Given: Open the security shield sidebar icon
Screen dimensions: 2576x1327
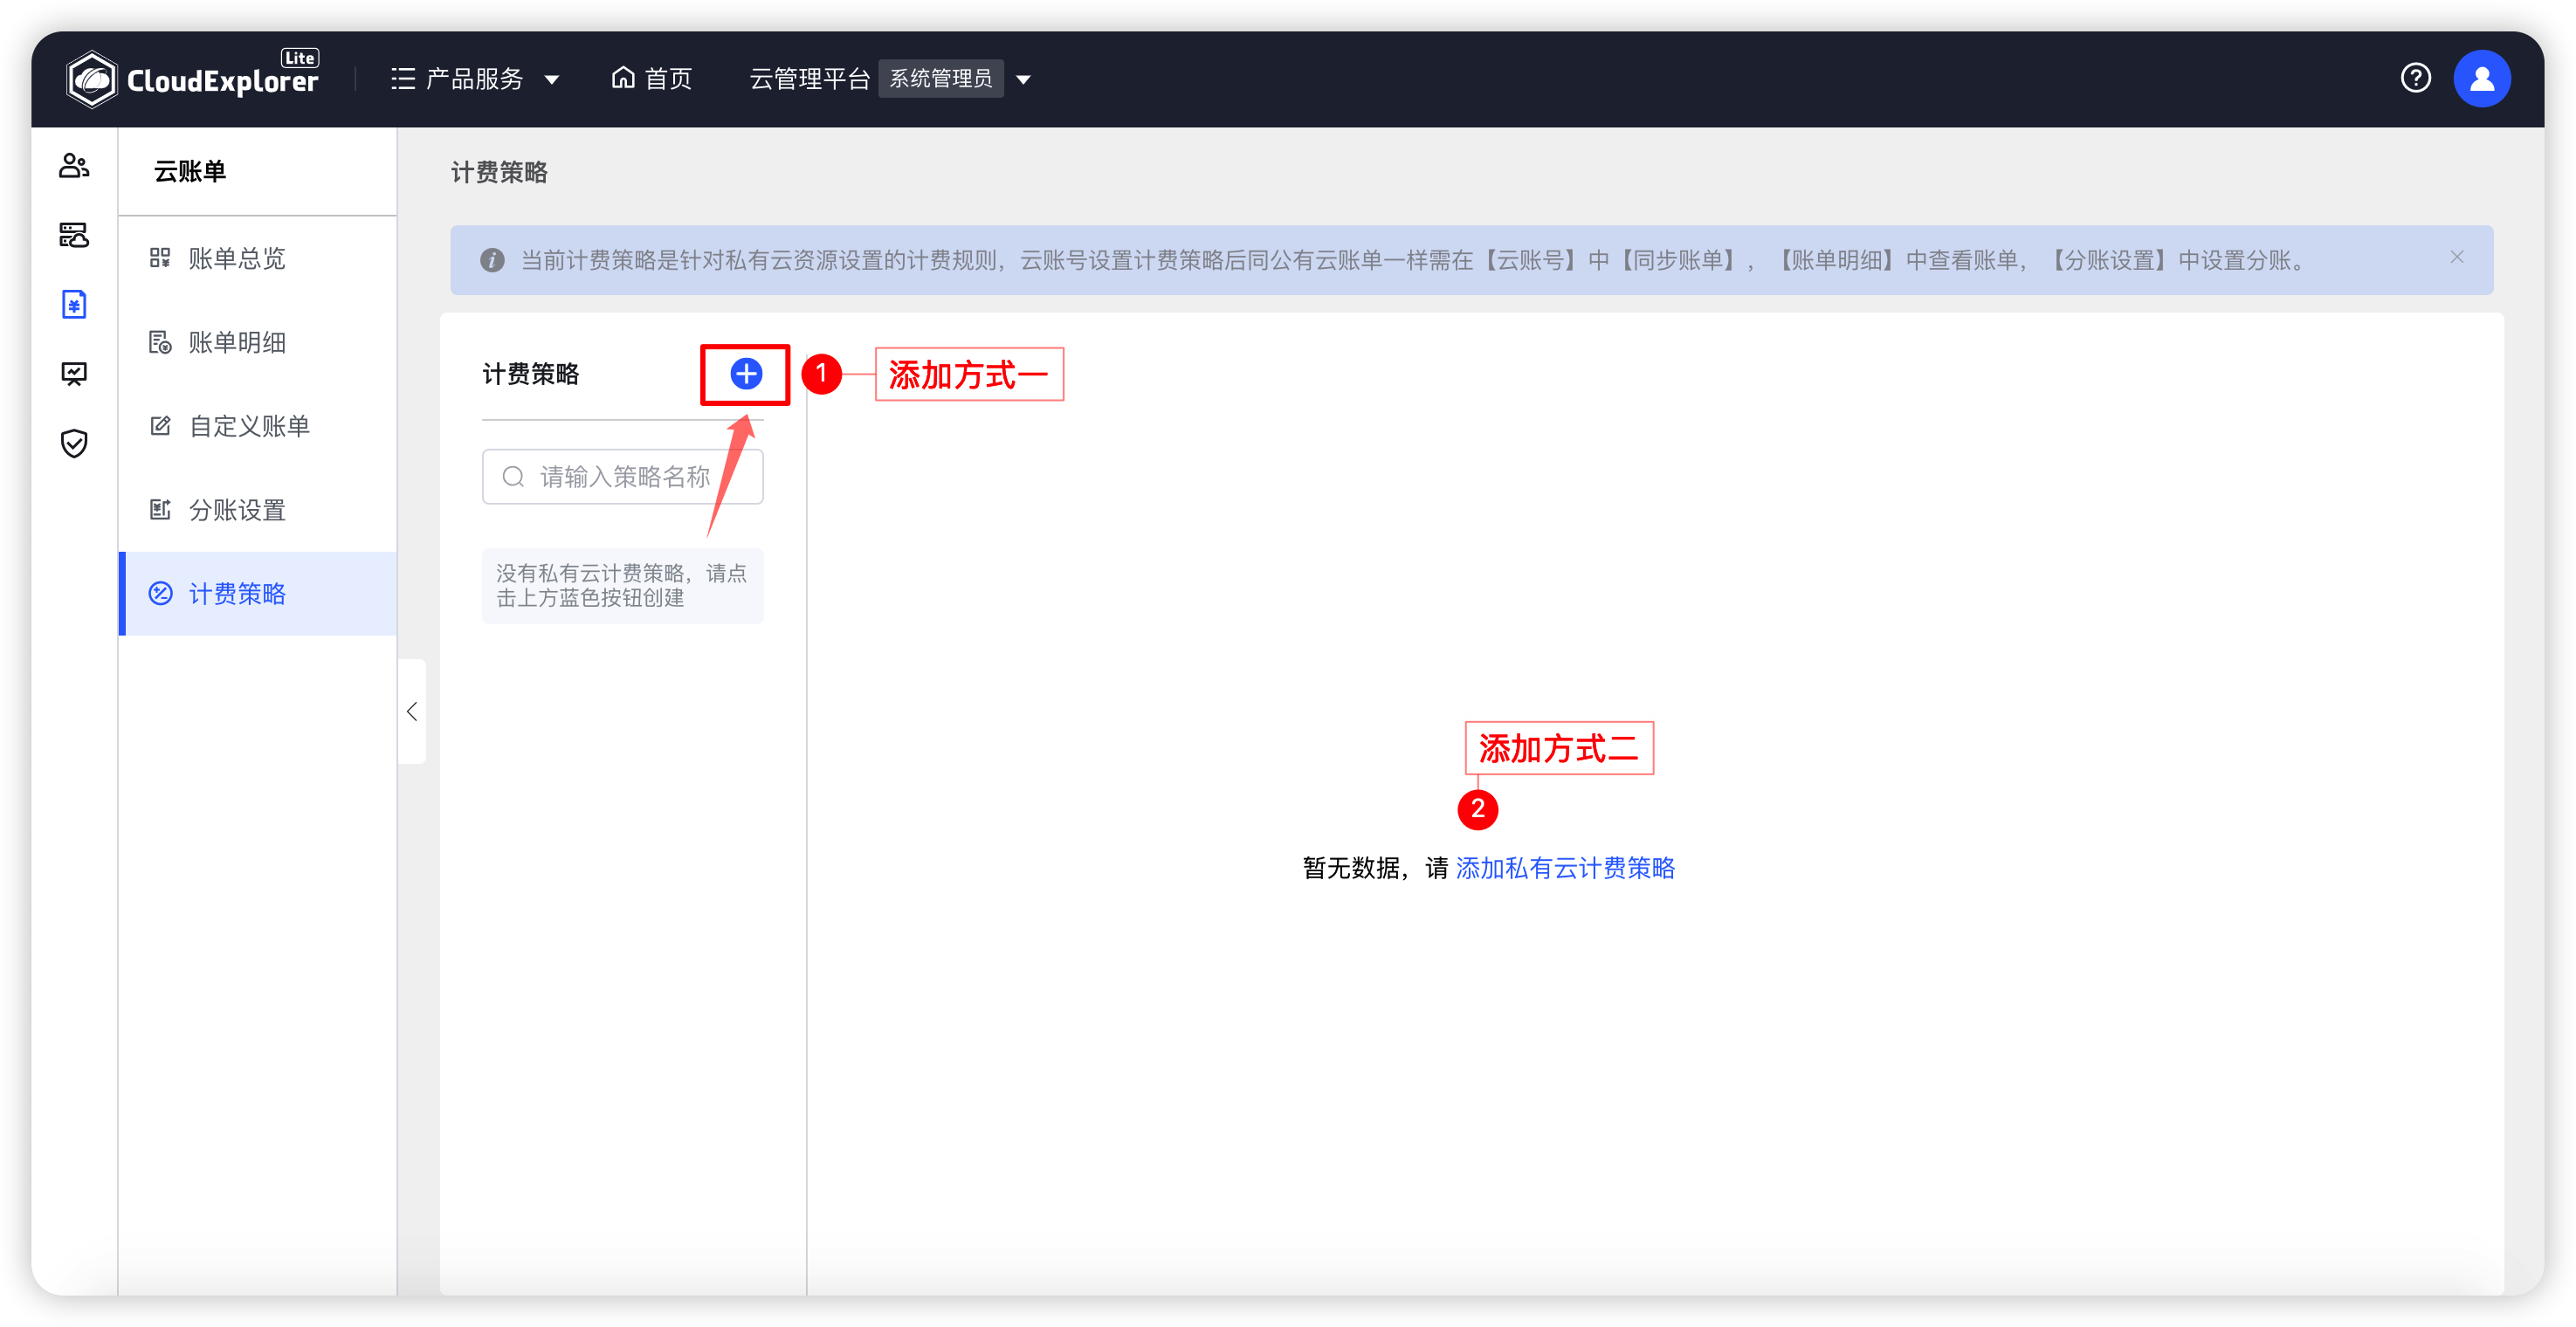Looking at the screenshot, I should pyautogui.click(x=74, y=443).
